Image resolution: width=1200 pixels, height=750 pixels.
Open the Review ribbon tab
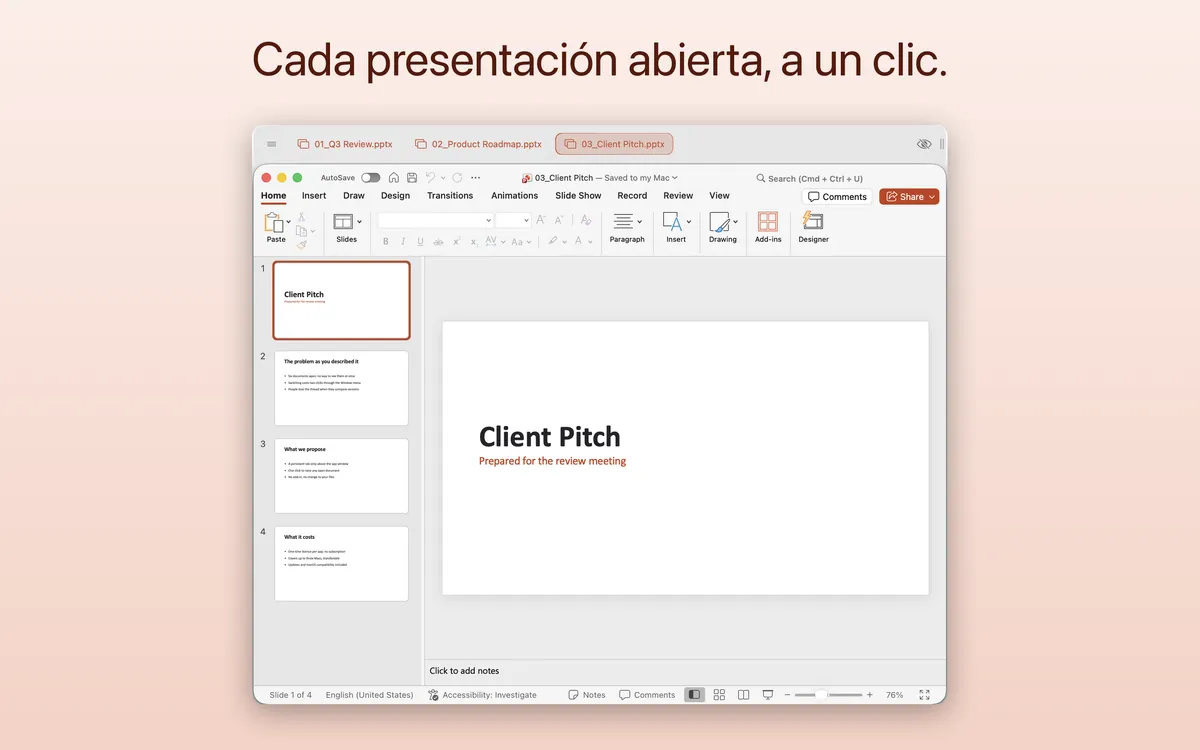coord(678,196)
